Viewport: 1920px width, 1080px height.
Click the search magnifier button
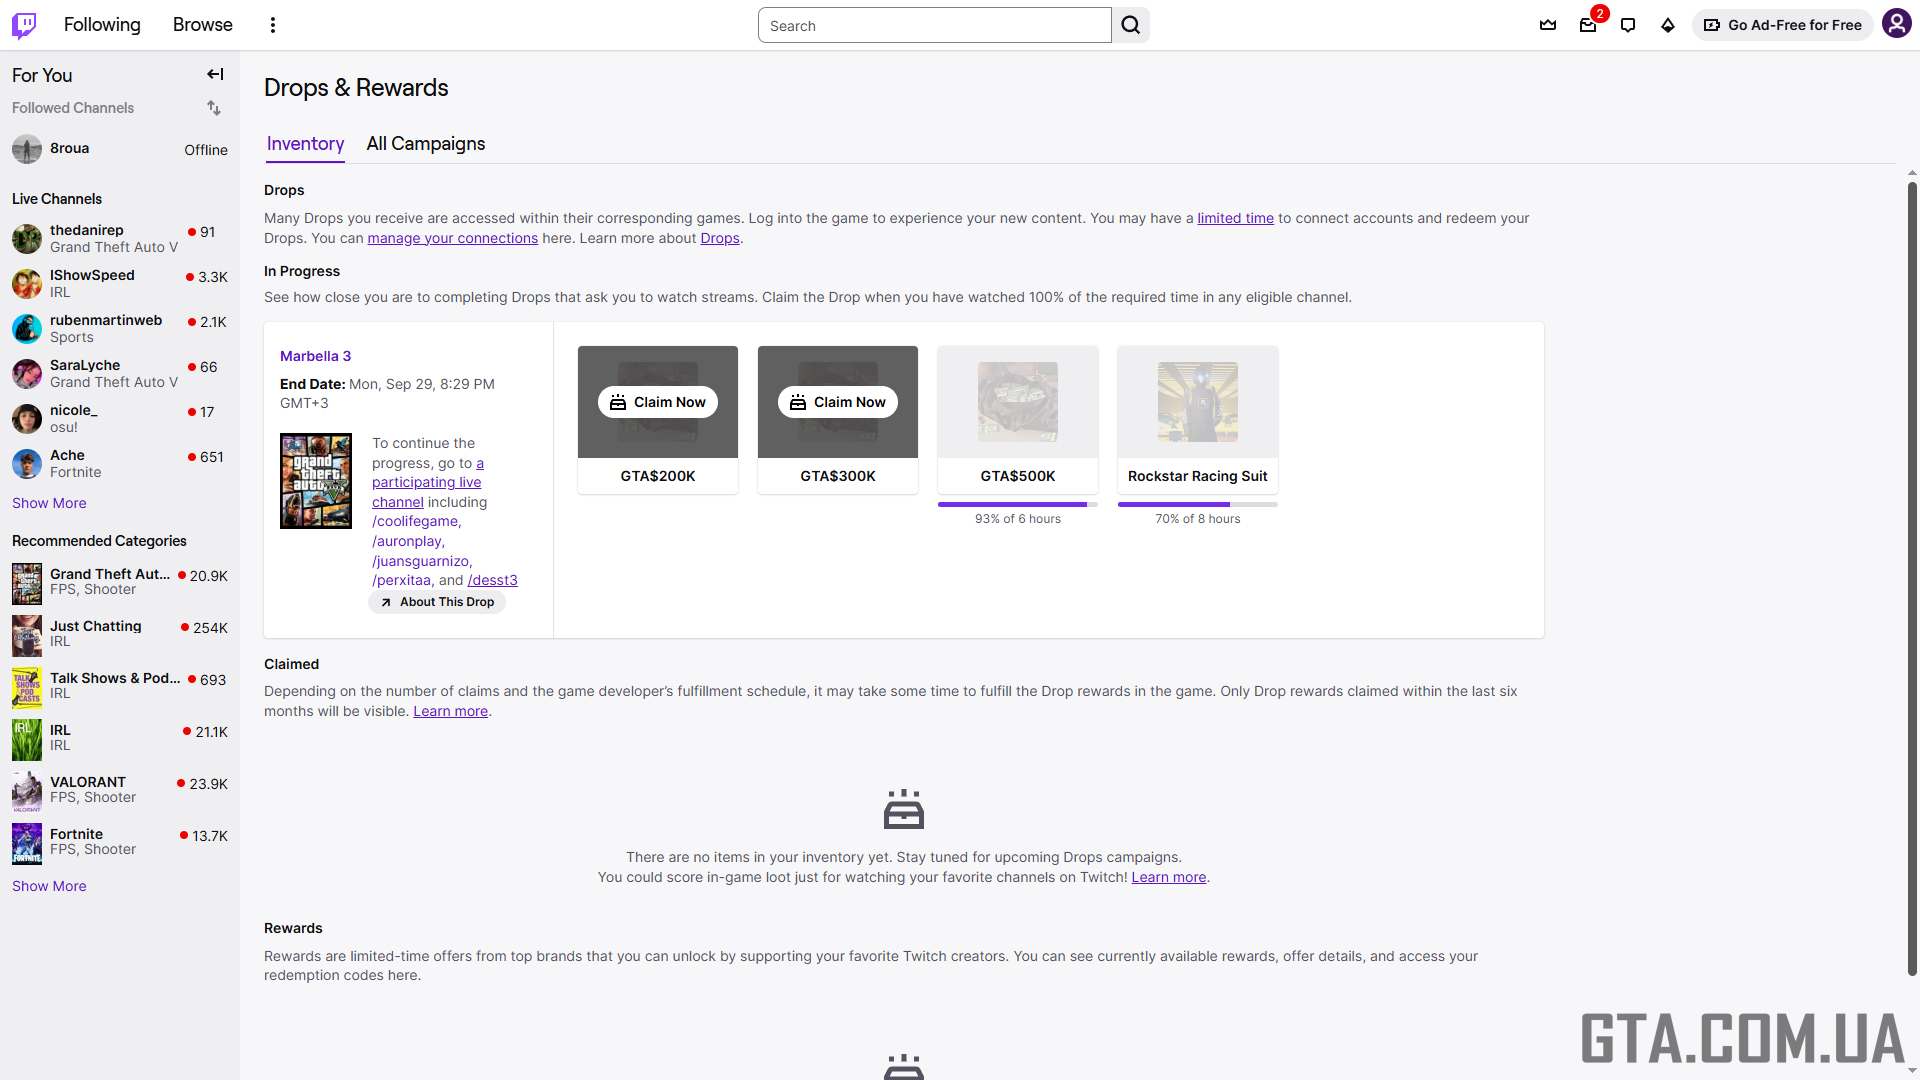tap(1130, 25)
